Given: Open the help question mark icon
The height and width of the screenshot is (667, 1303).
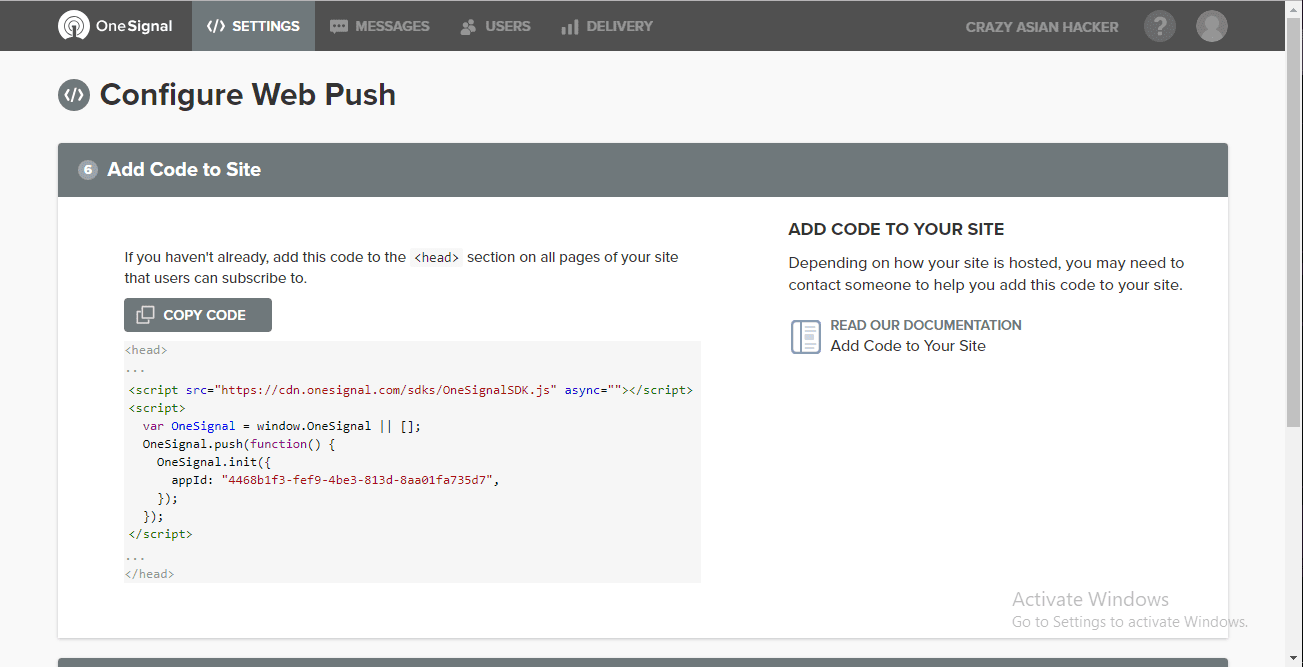Looking at the screenshot, I should pyautogui.click(x=1159, y=25).
